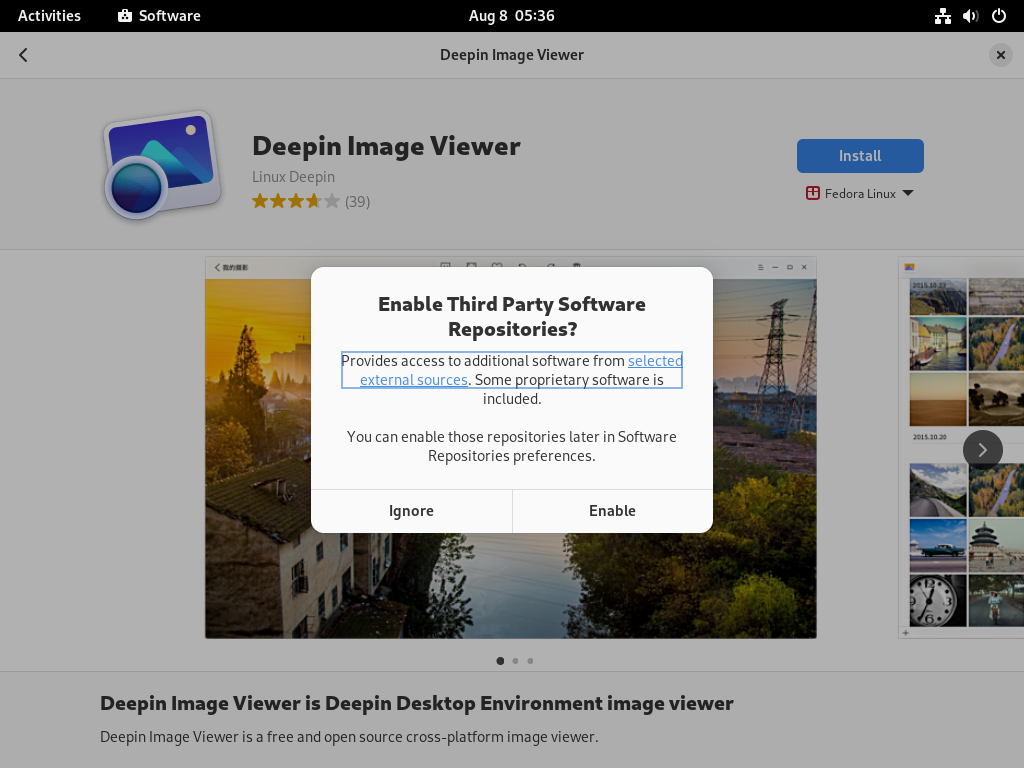Viewport: 1024px width, 768px height.
Task: Click the second screenshot preview thumbnail grid
Action: (961, 447)
